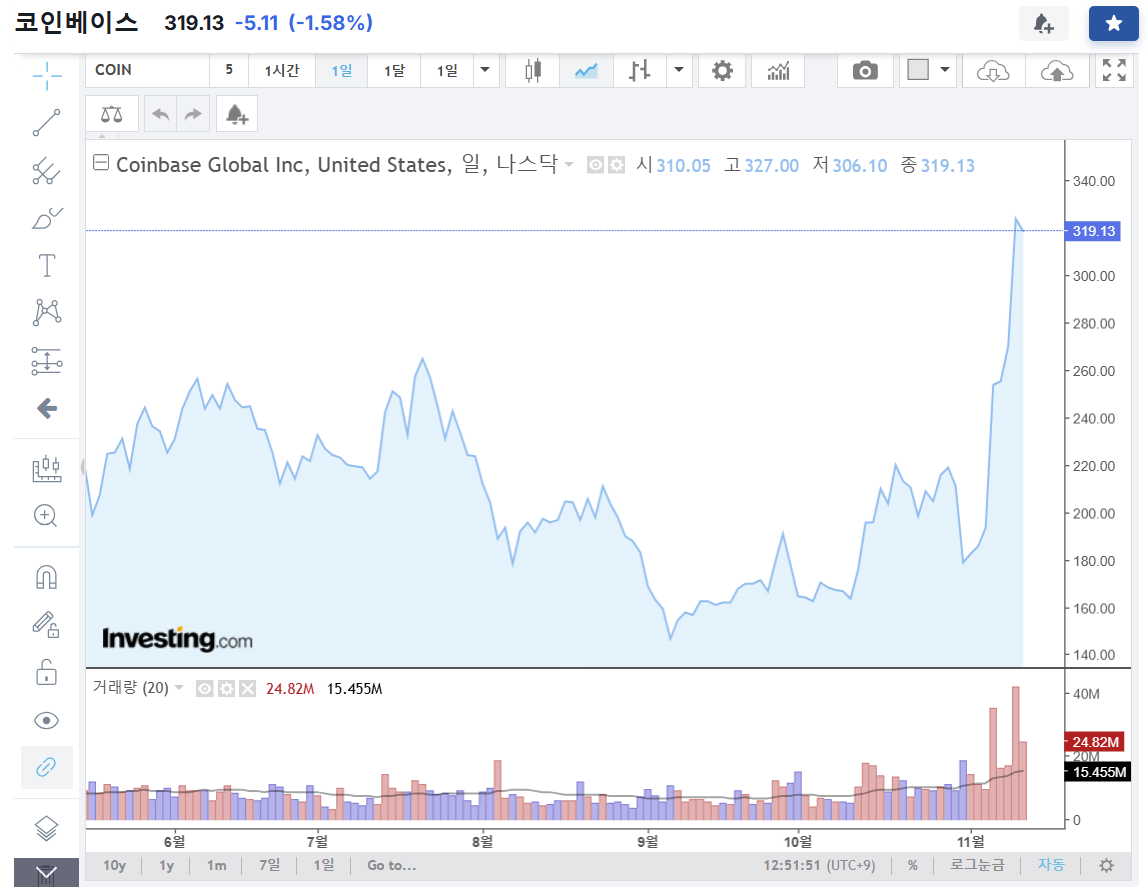
Task: Remove the volume indicator
Action: (247, 689)
